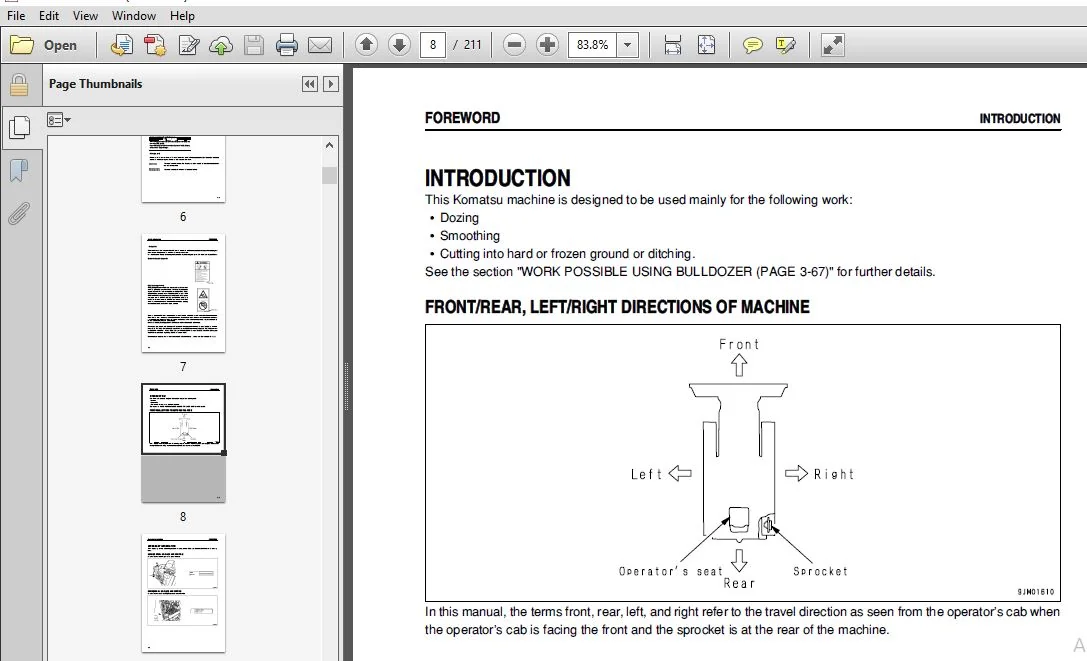The image size is (1087, 661).
Task: Click the Page Thumbnails panel title
Action: click(x=96, y=84)
